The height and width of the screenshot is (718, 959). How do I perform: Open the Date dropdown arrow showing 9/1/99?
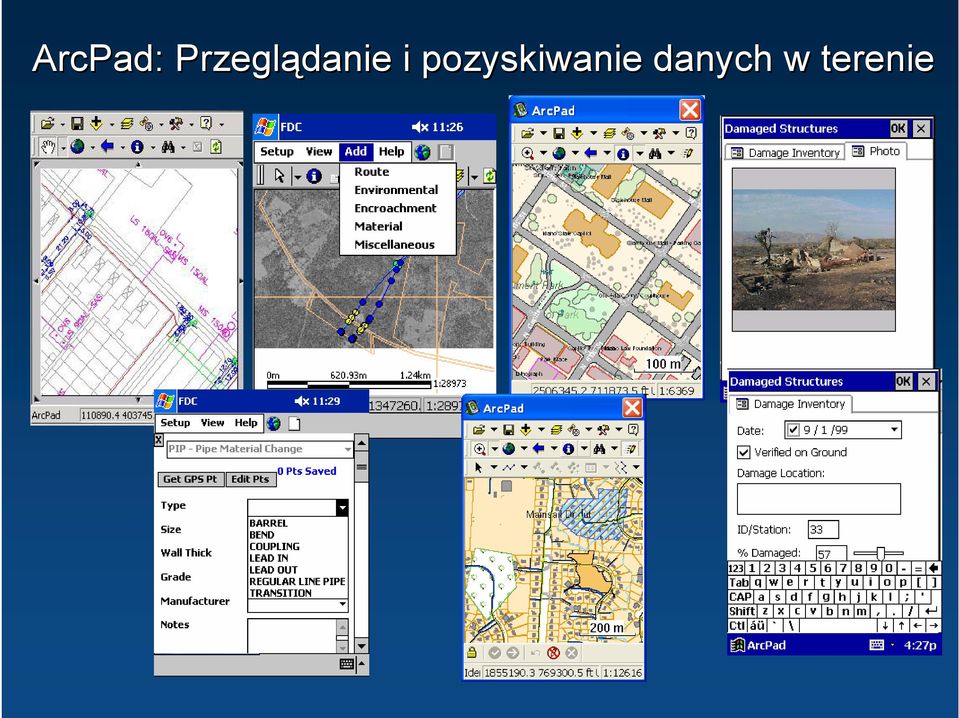(x=894, y=429)
